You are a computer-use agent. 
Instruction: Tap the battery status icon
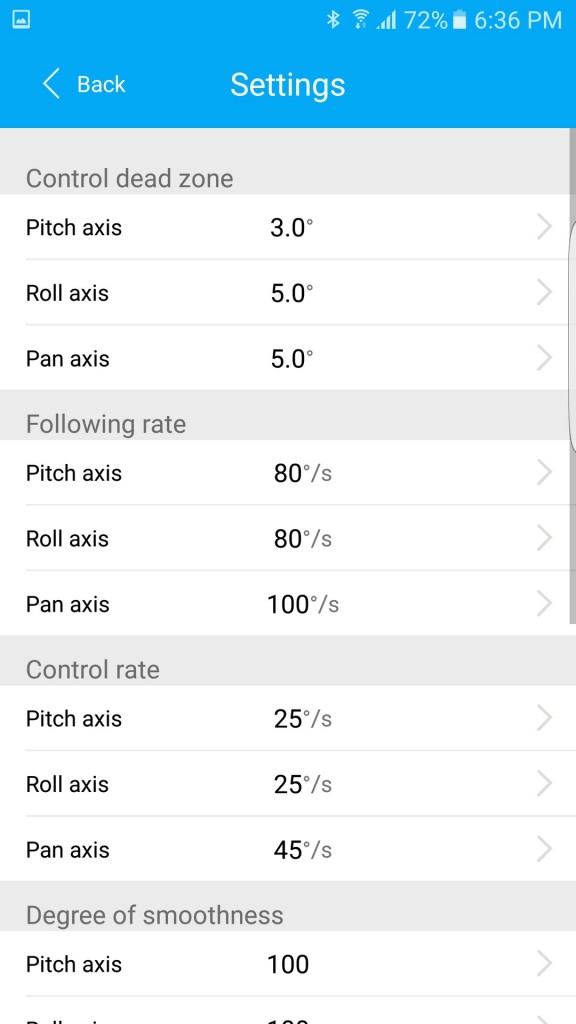(x=460, y=20)
